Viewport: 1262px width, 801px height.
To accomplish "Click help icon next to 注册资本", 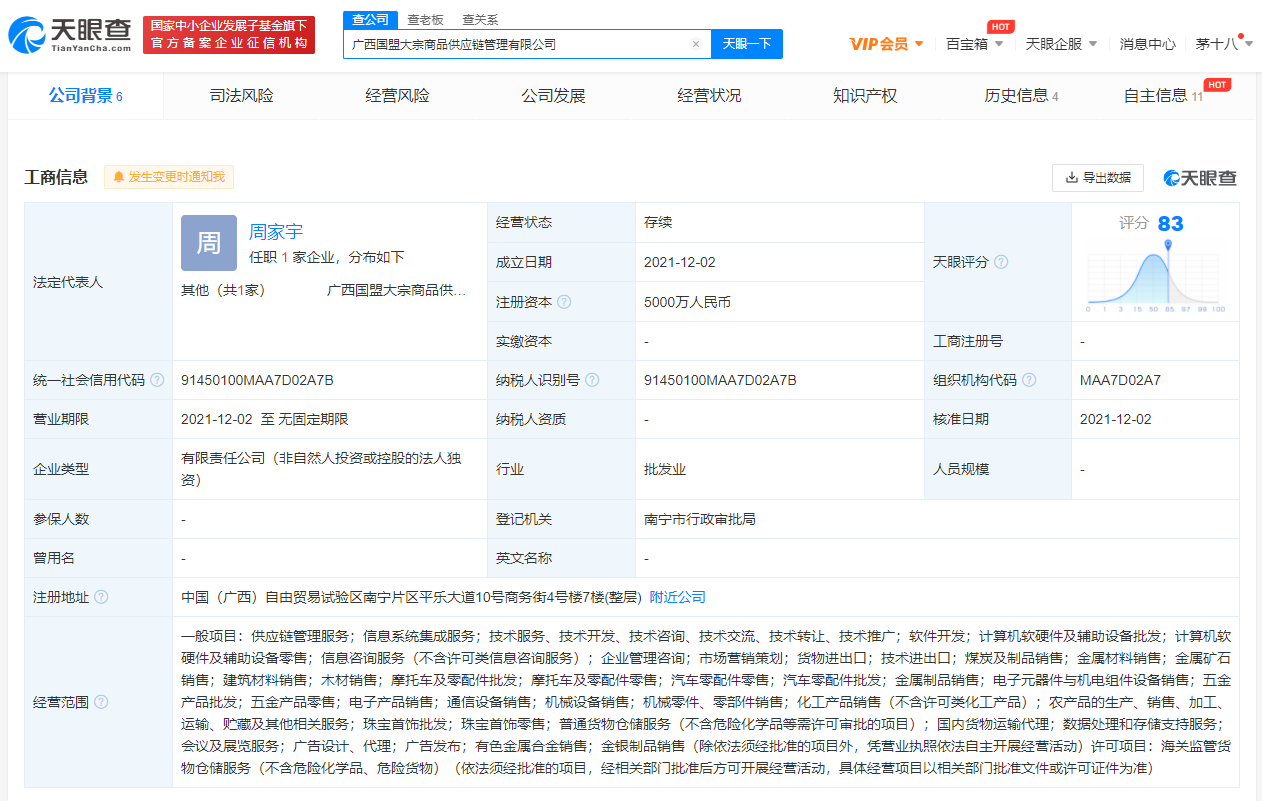I will (x=565, y=302).
